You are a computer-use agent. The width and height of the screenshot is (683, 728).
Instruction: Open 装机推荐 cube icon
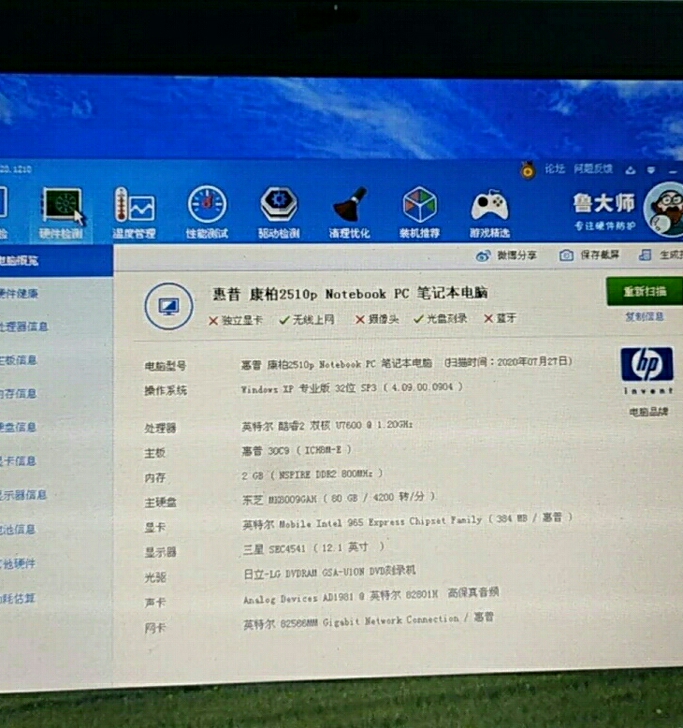point(420,214)
